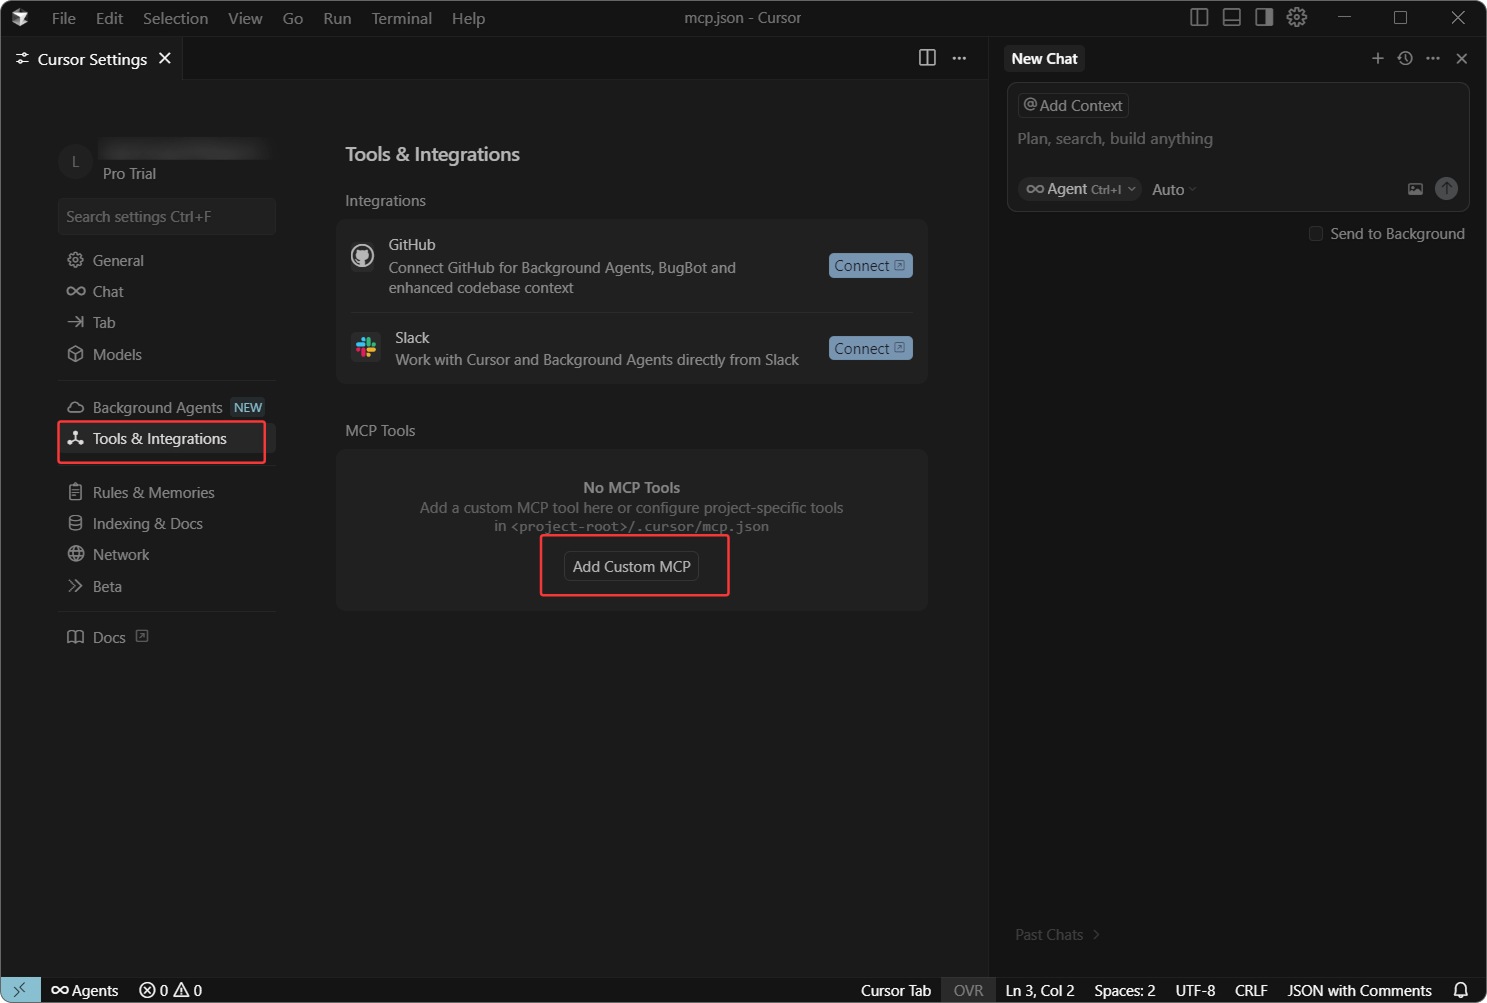The height and width of the screenshot is (1003, 1487).
Task: Go to line via Ln 3, Col 2
Action: (1040, 990)
